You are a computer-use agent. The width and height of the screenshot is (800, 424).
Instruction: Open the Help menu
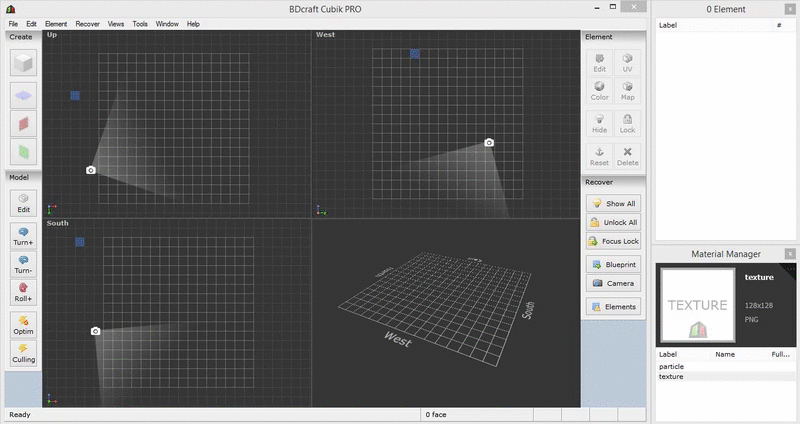click(193, 24)
